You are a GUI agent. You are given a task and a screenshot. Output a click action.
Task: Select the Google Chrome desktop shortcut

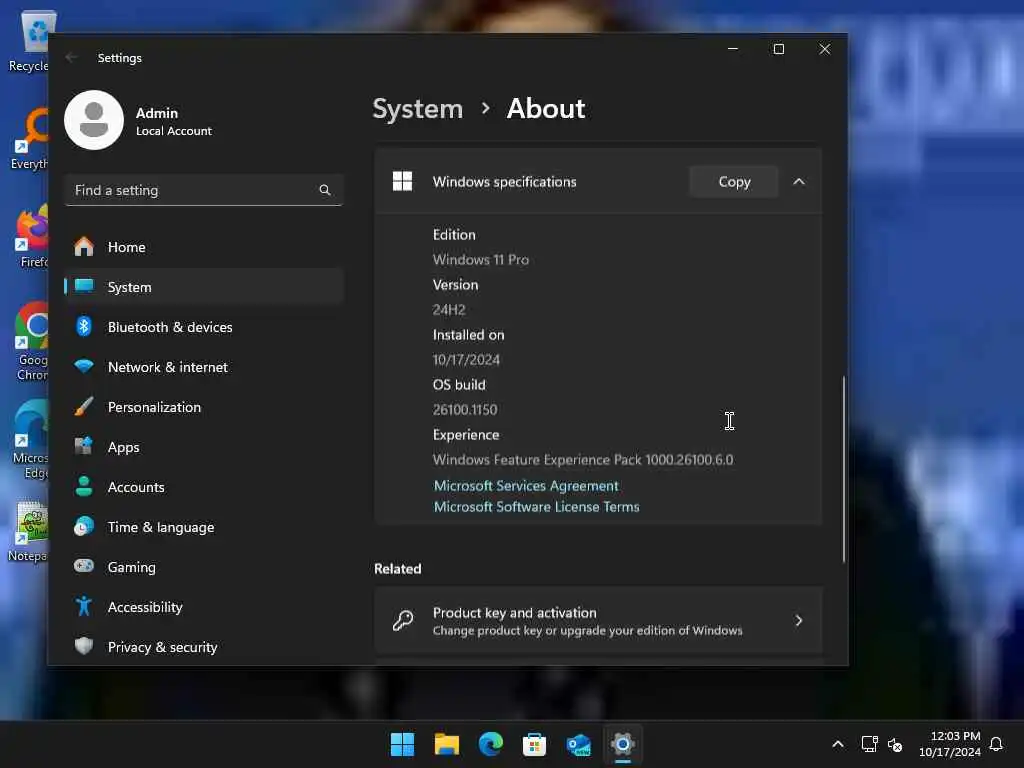pos(30,341)
